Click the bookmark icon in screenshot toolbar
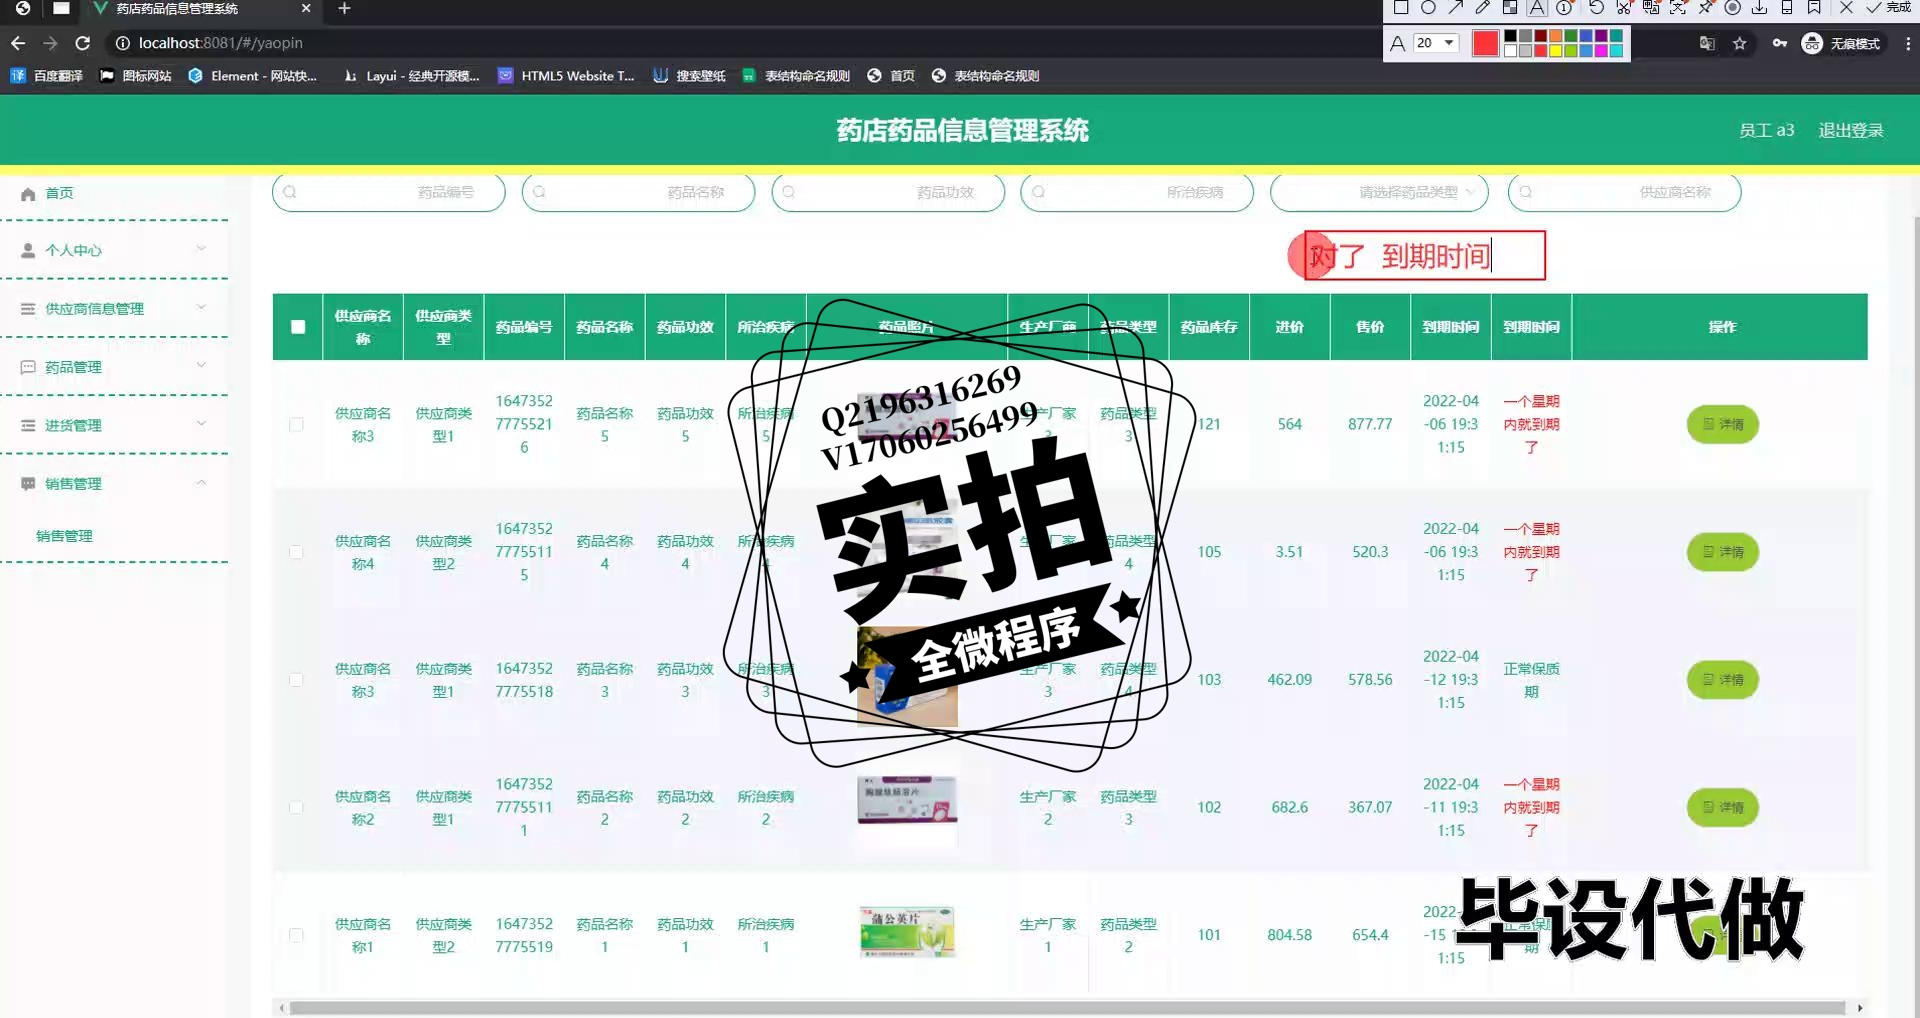1920x1018 pixels. [x=1814, y=8]
